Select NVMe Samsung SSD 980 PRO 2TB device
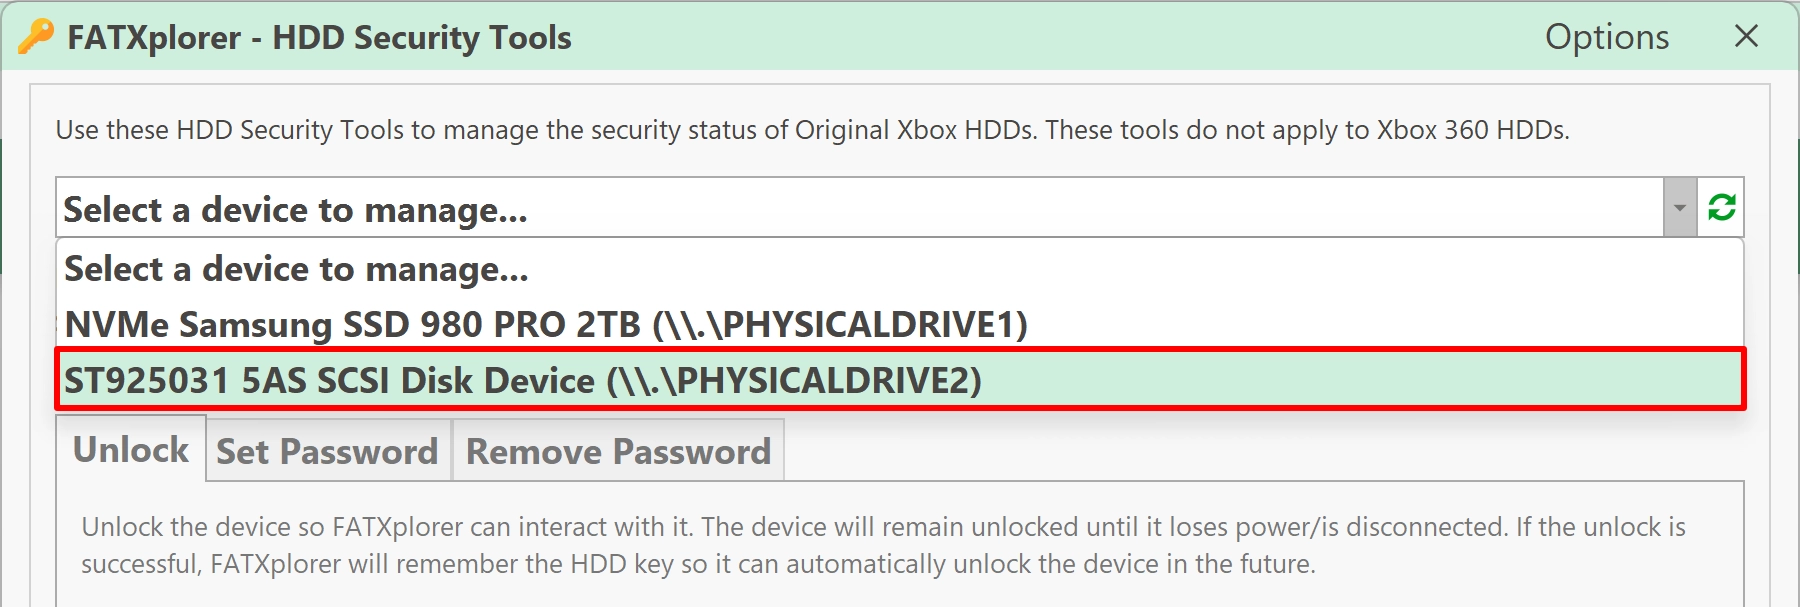 point(900,324)
